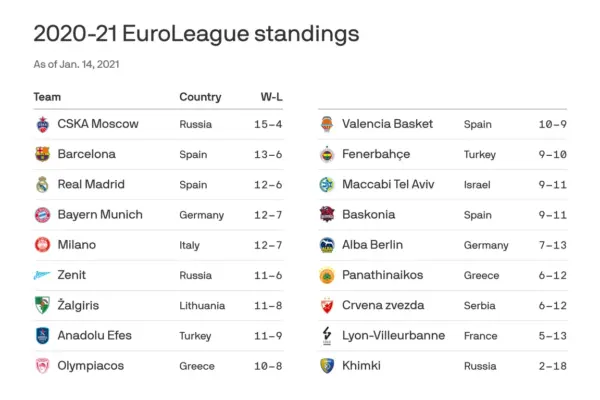This screenshot has height=400, width=600.
Task: Click the Žalgiris green logo
Action: coord(42,306)
